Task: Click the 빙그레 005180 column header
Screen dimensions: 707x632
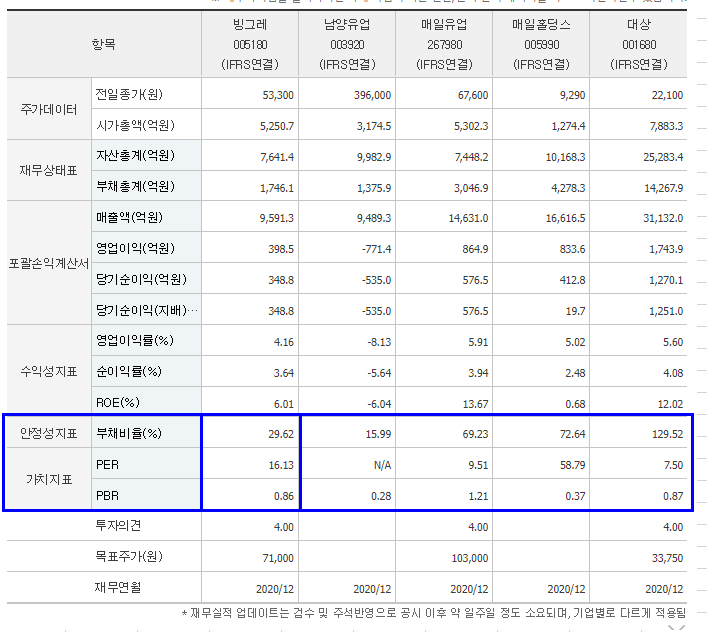Action: (250, 44)
